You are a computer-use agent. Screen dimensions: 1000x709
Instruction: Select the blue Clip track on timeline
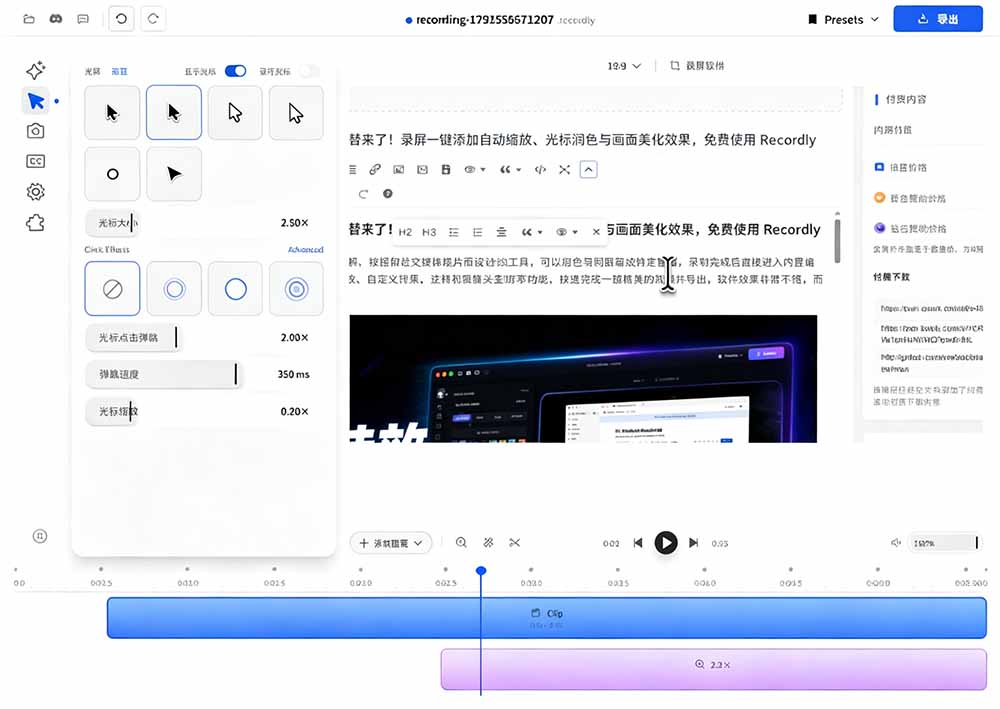click(x=547, y=617)
